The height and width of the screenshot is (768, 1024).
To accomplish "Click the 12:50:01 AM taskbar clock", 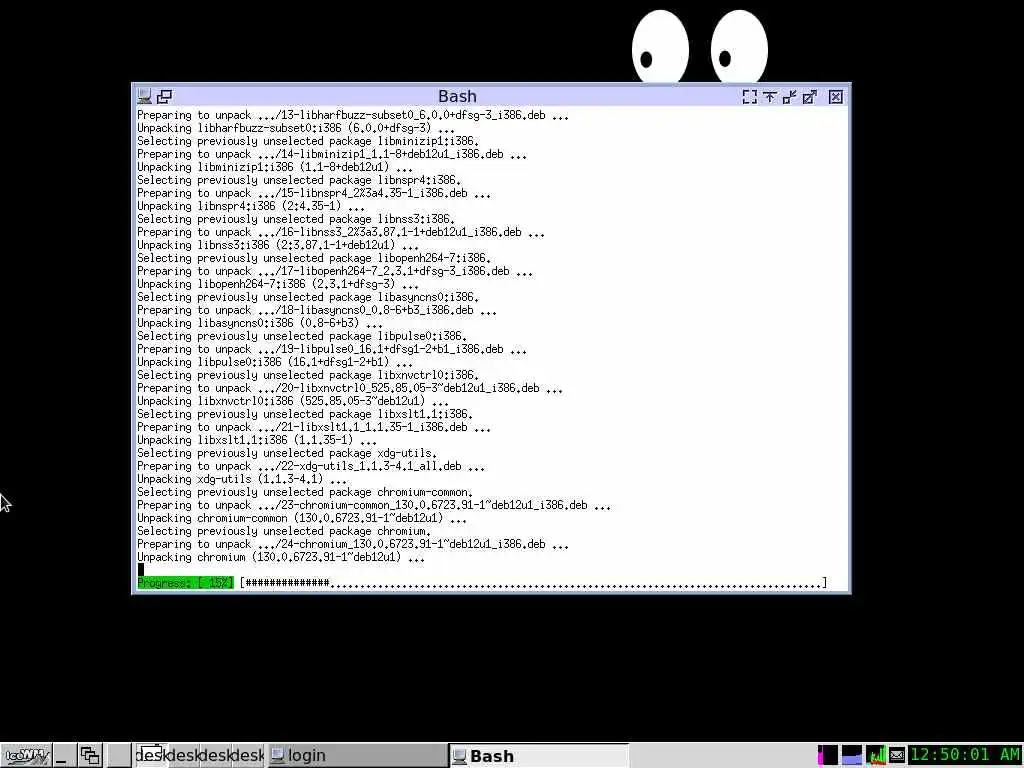I will (x=965, y=756).
